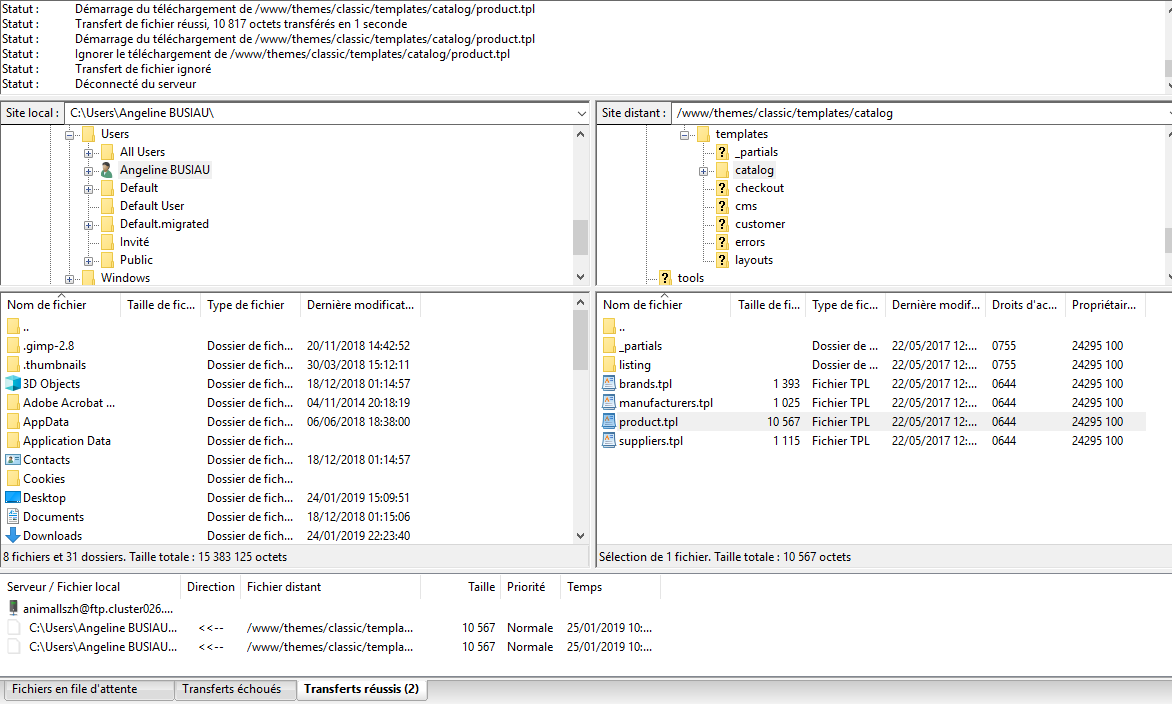Viewport: 1172px width, 704px height.
Task: Click the local file list vertical scrollbar
Action: point(581,419)
